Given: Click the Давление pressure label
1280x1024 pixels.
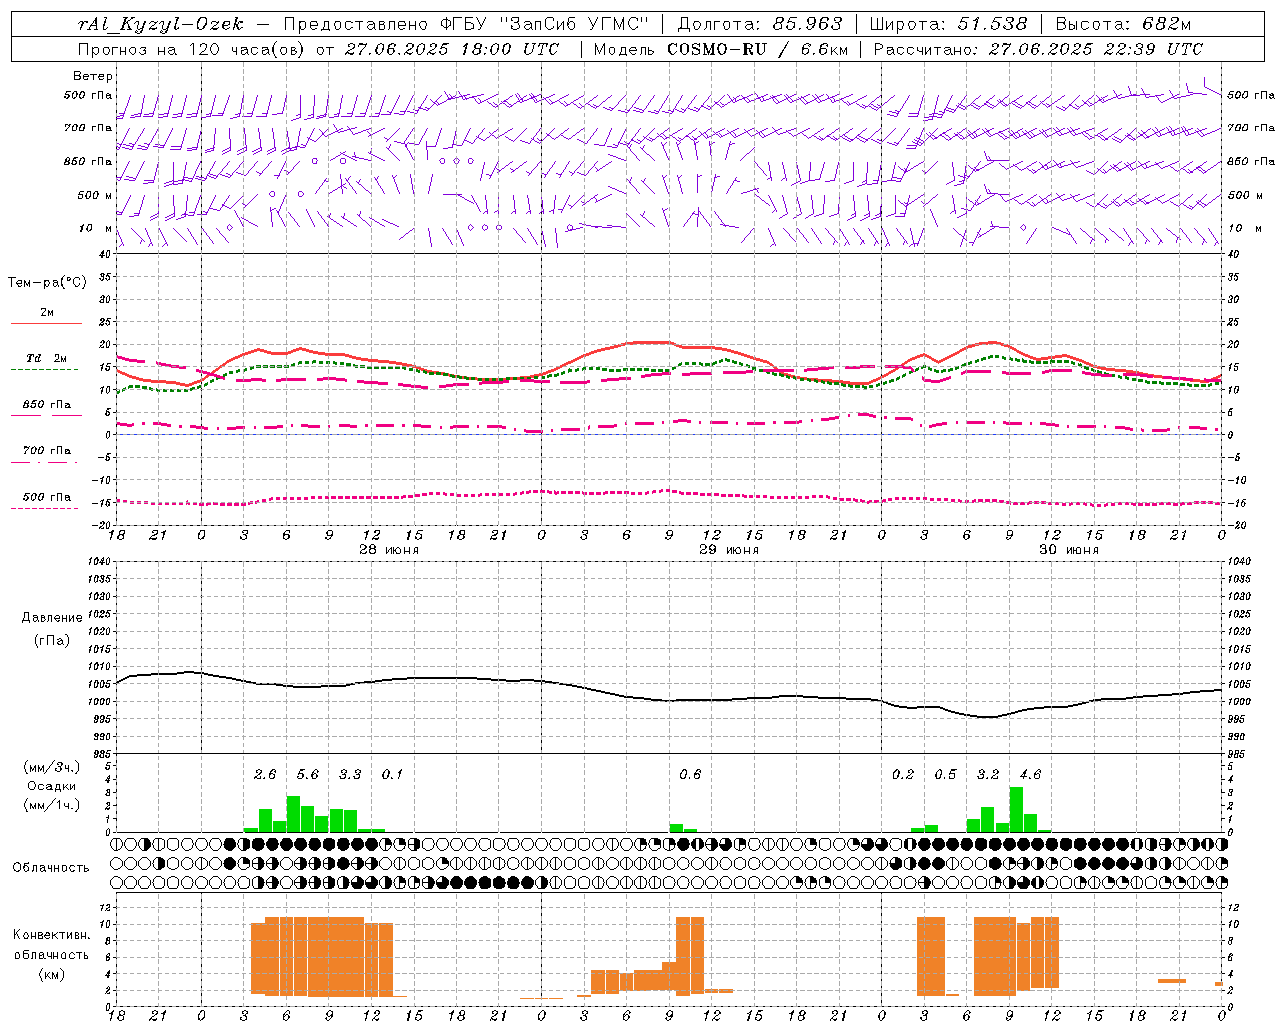Looking at the screenshot, I should point(52,618).
